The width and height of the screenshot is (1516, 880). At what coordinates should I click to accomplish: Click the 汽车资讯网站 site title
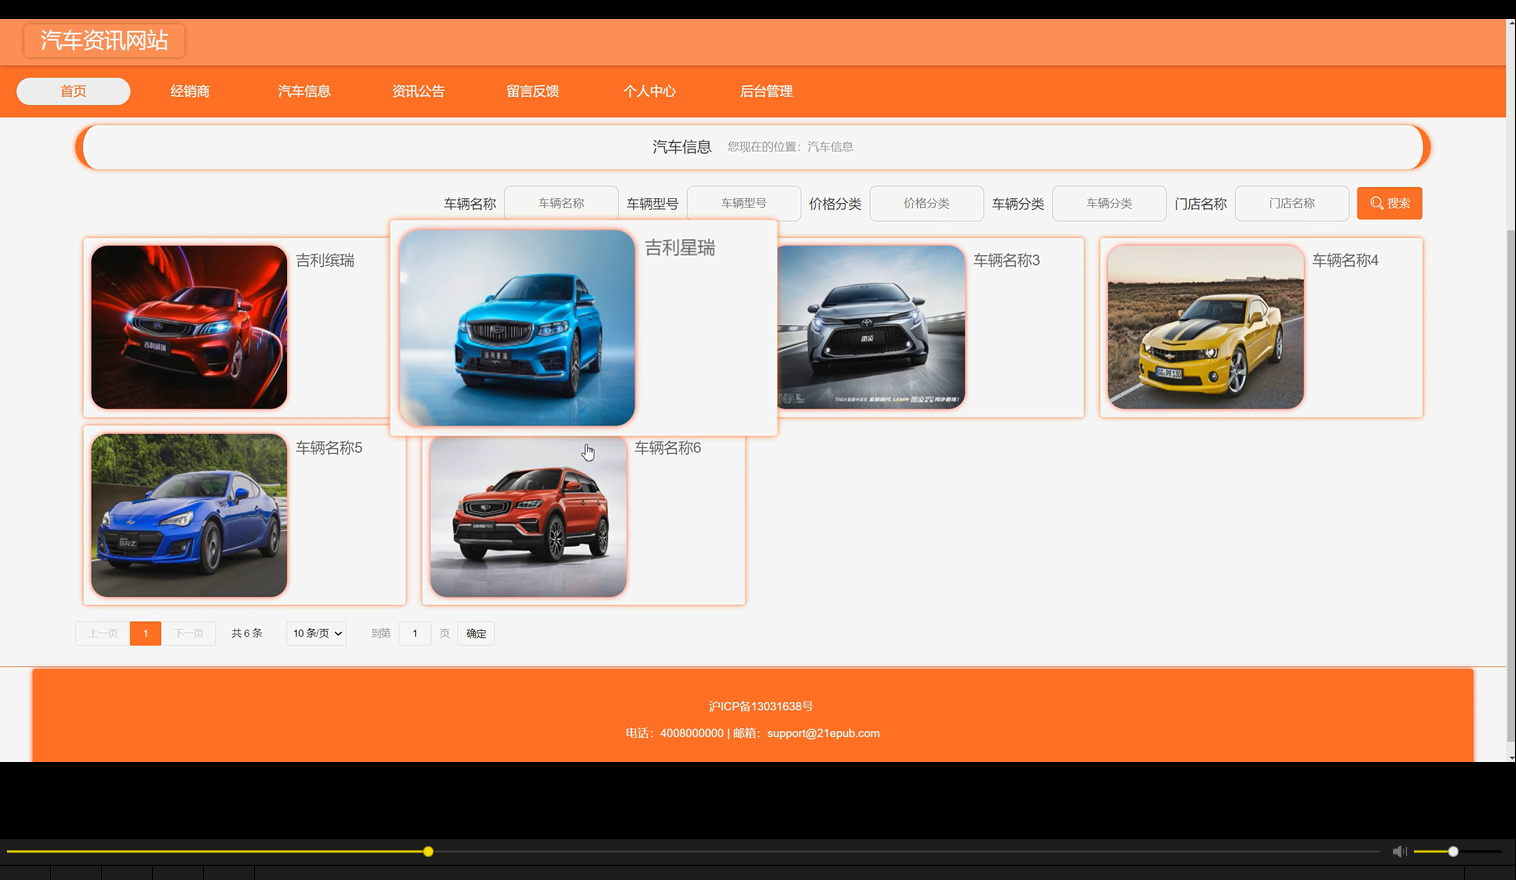[104, 40]
